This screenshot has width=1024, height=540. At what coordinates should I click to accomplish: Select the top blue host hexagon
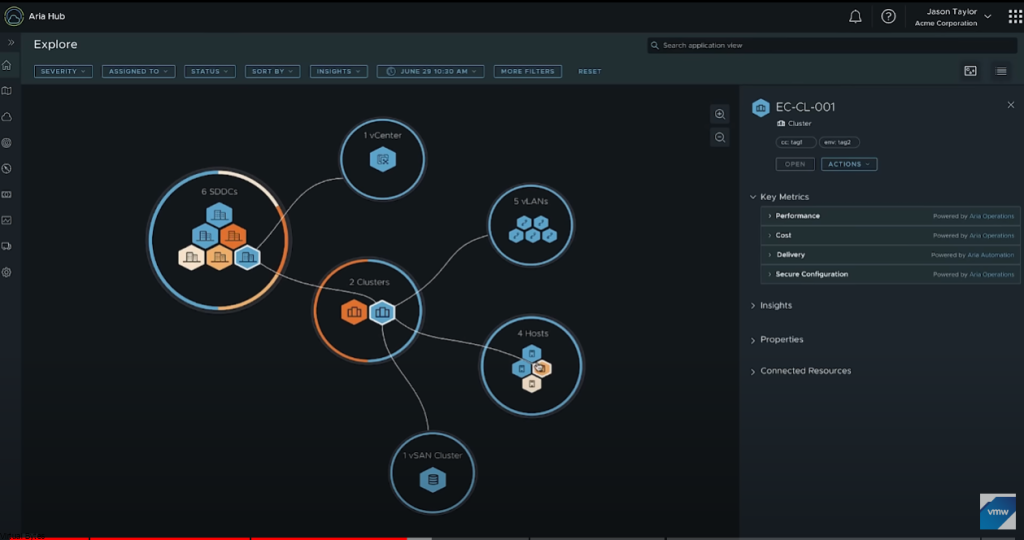point(532,354)
